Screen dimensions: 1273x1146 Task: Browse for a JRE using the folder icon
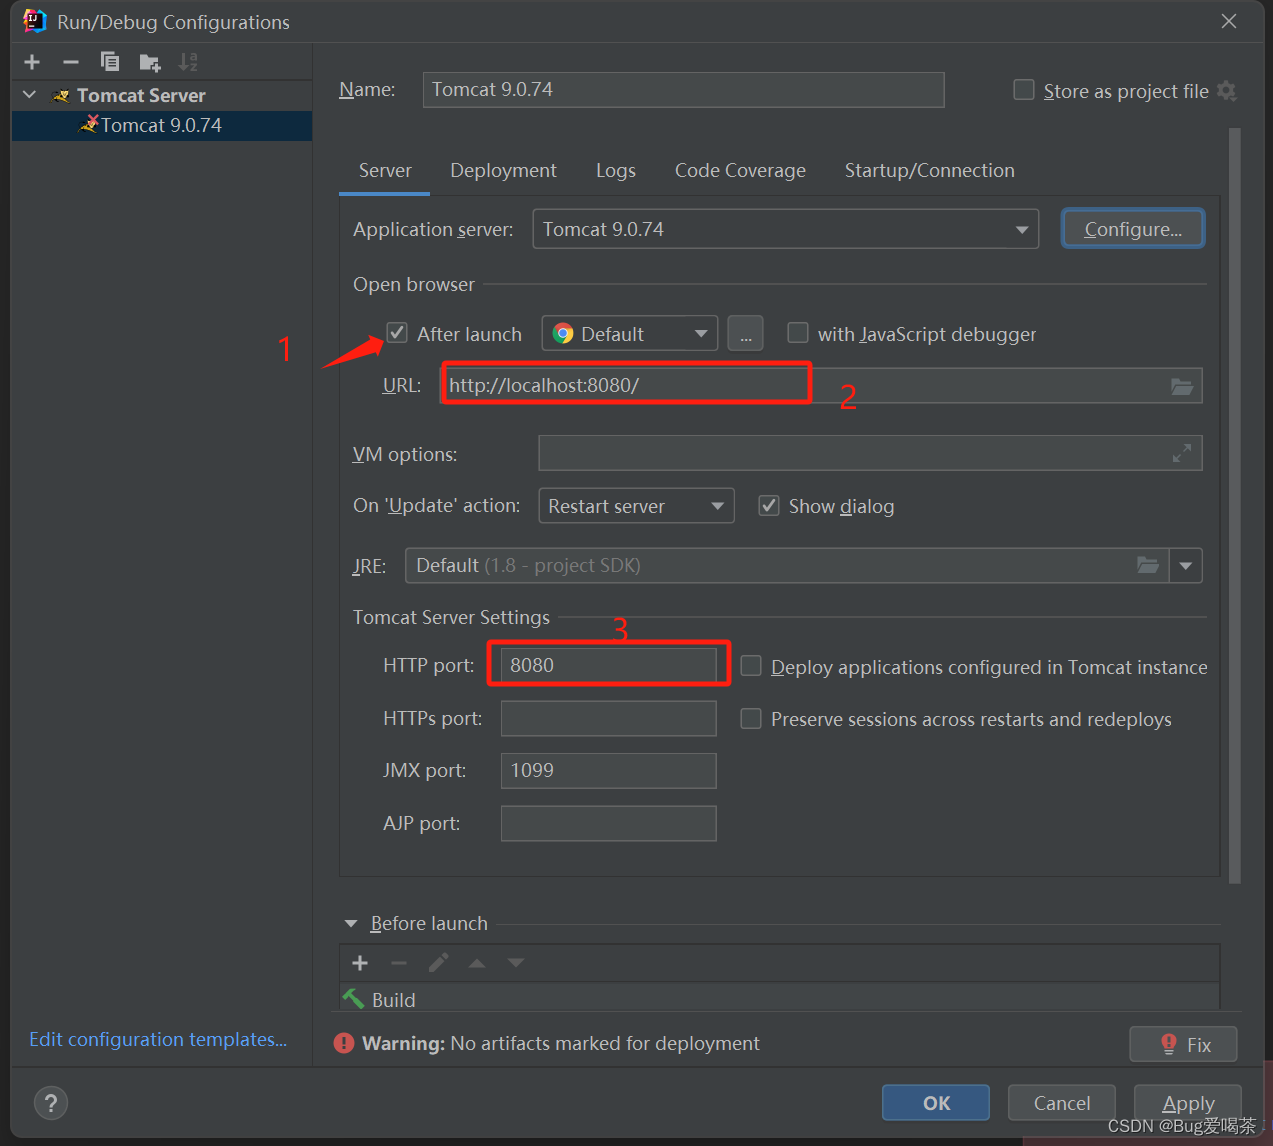coord(1148,566)
